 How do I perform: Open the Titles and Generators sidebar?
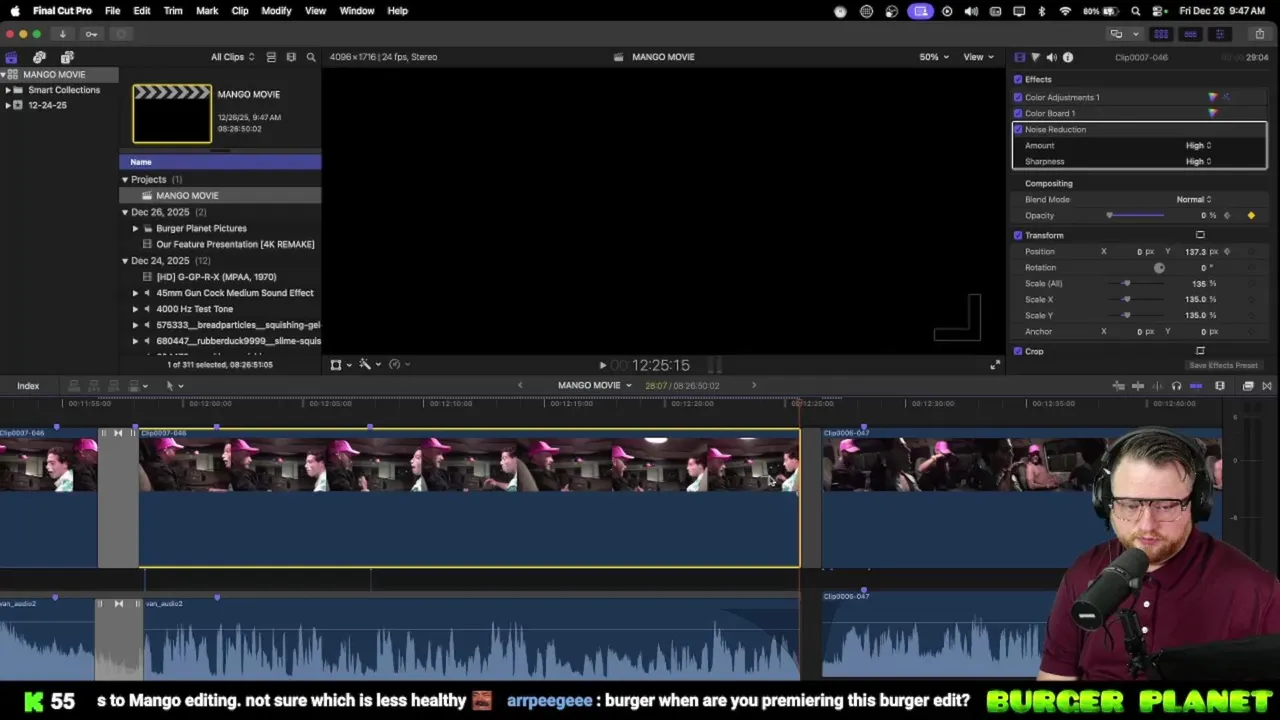click(67, 57)
